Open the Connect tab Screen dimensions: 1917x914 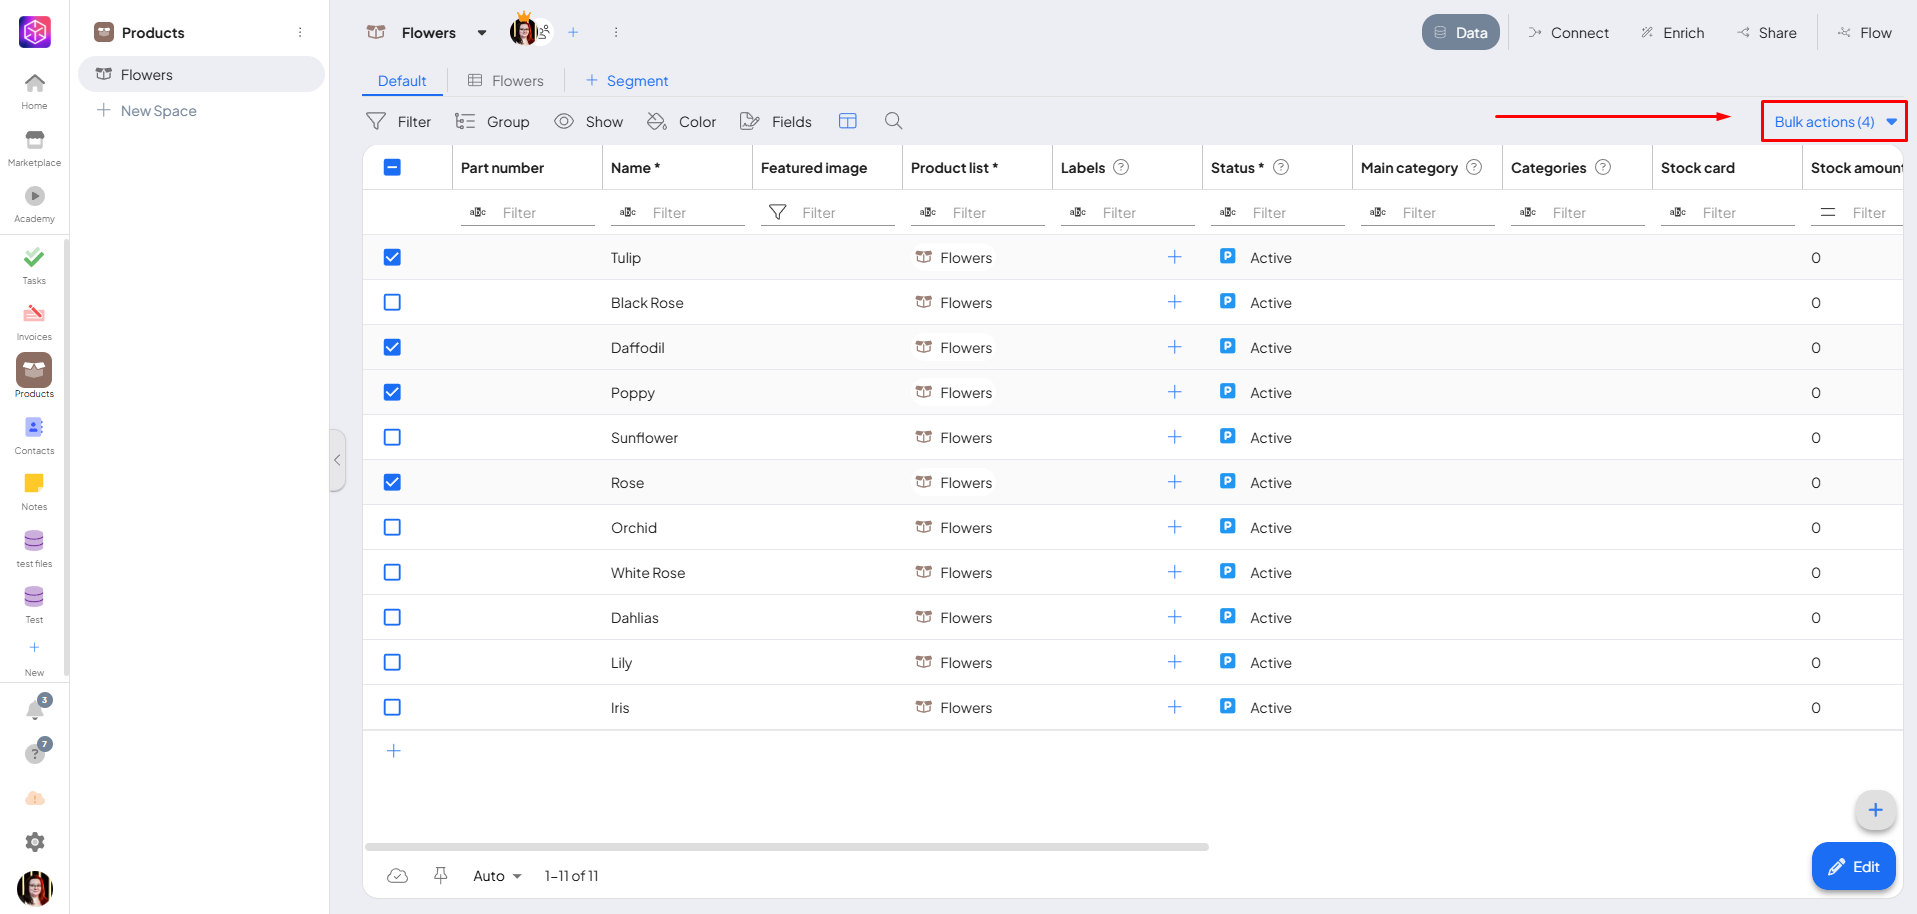click(1568, 33)
